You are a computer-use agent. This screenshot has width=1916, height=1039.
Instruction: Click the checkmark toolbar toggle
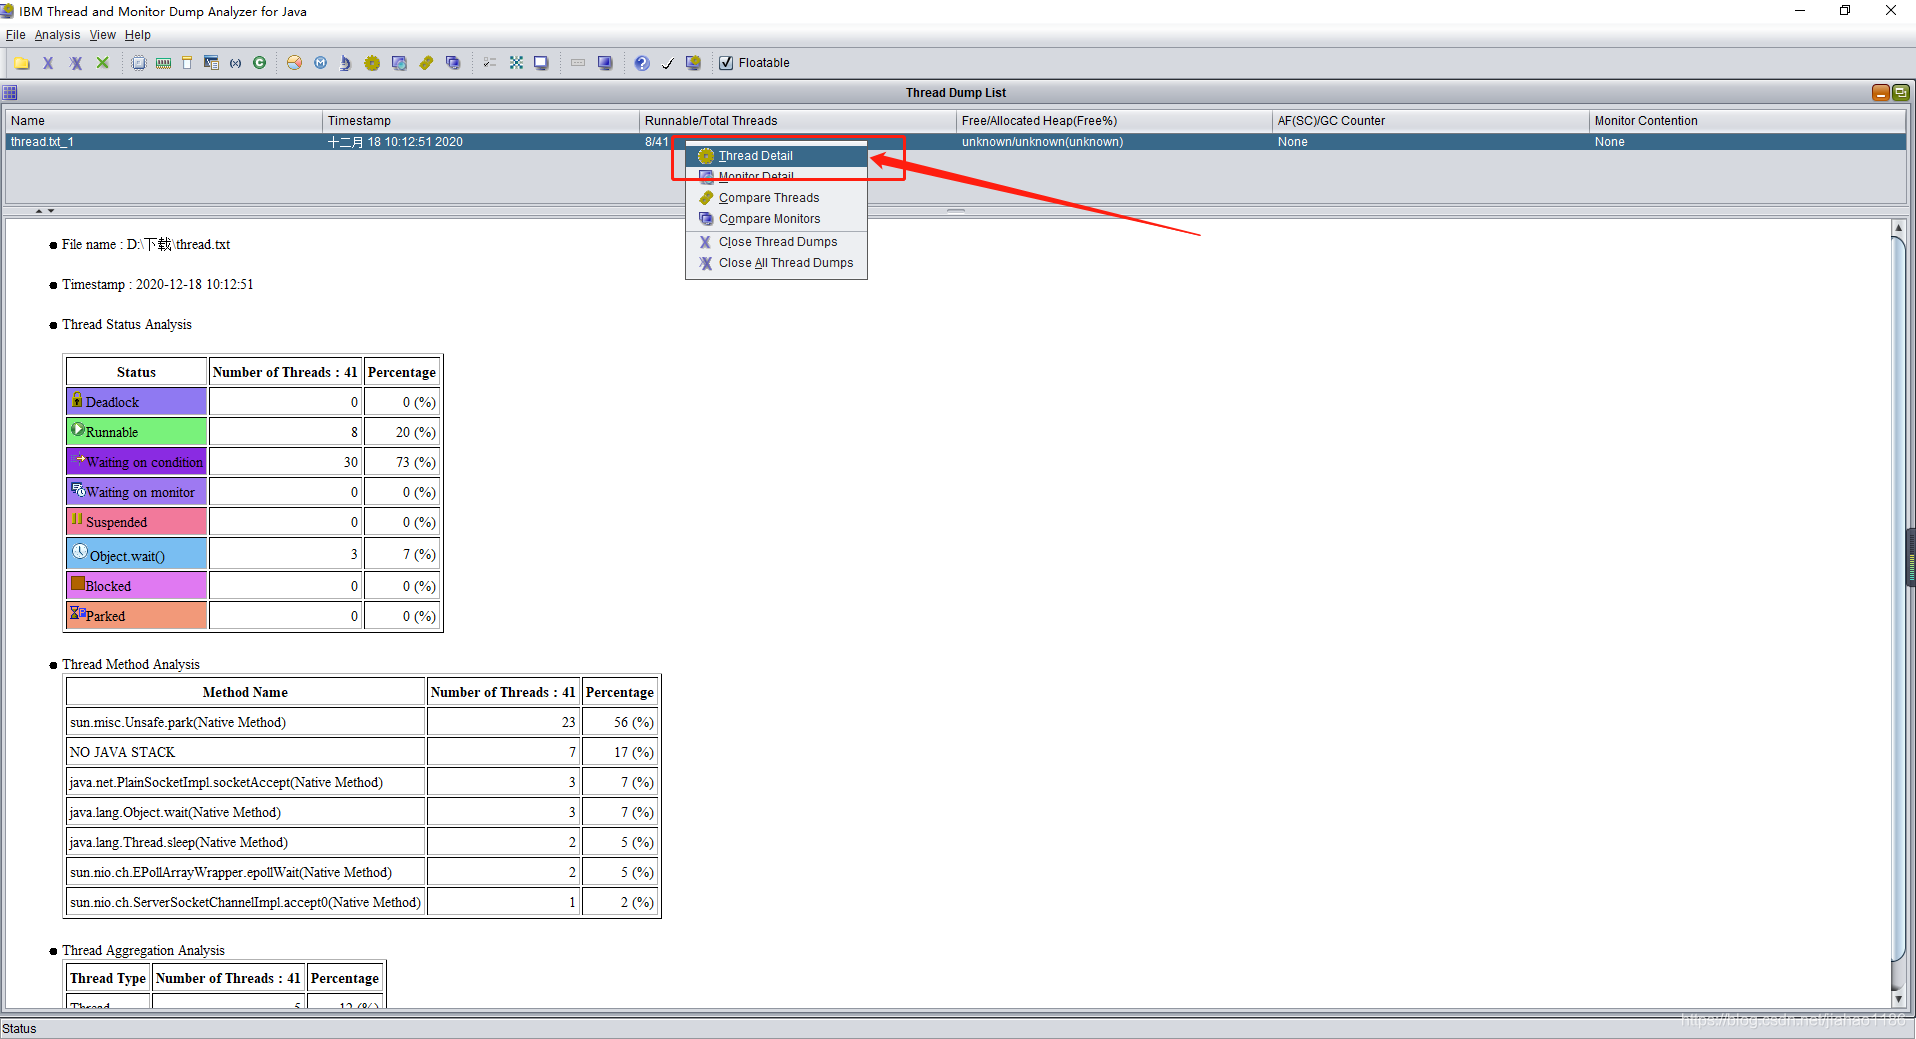pyautogui.click(x=667, y=63)
